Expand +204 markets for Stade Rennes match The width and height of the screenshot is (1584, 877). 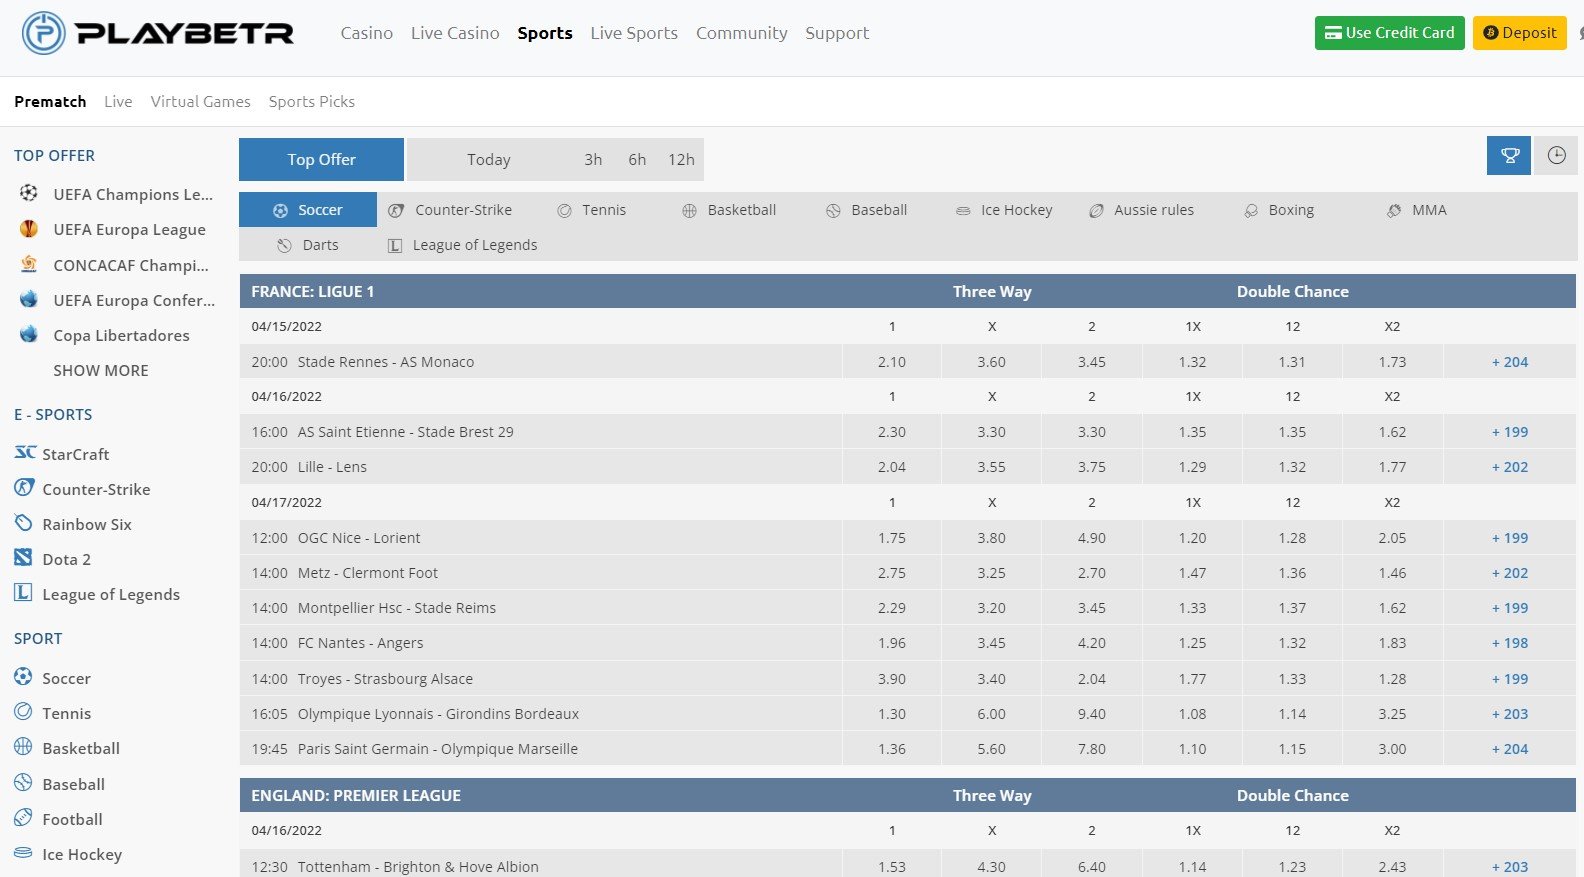point(1510,362)
